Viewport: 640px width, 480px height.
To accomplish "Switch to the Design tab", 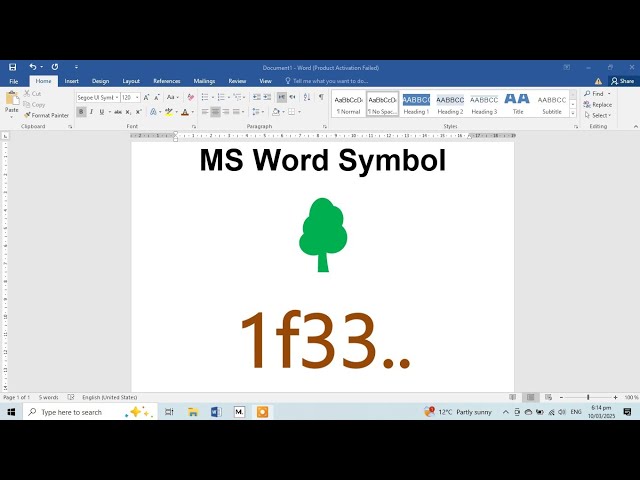I will (100, 81).
